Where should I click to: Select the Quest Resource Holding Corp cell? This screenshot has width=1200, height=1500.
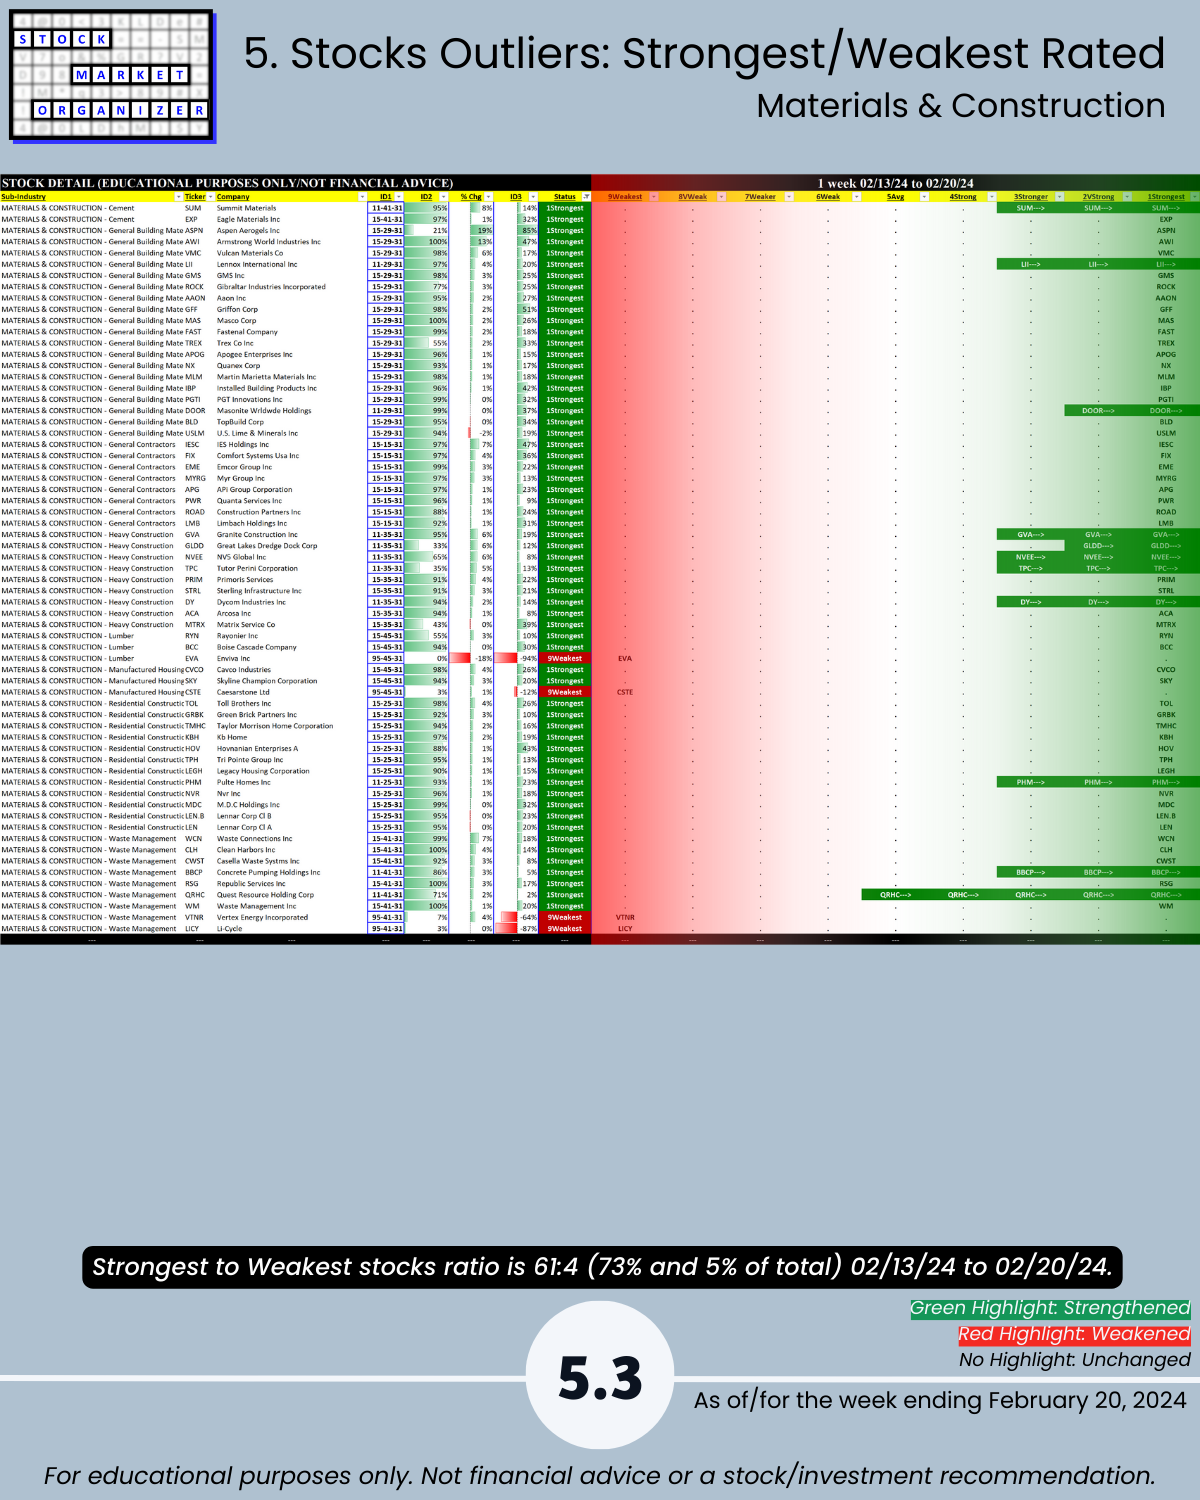pos(291,895)
